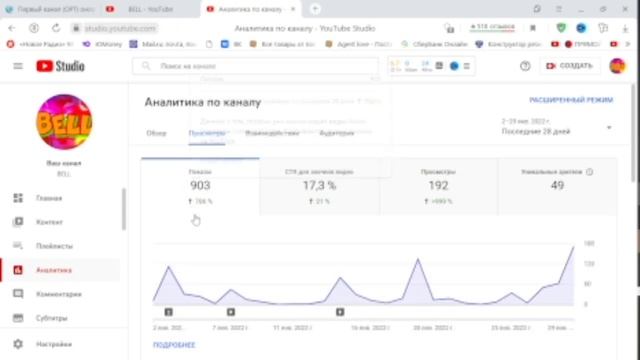Click the lock icon in the address bar

(76, 28)
